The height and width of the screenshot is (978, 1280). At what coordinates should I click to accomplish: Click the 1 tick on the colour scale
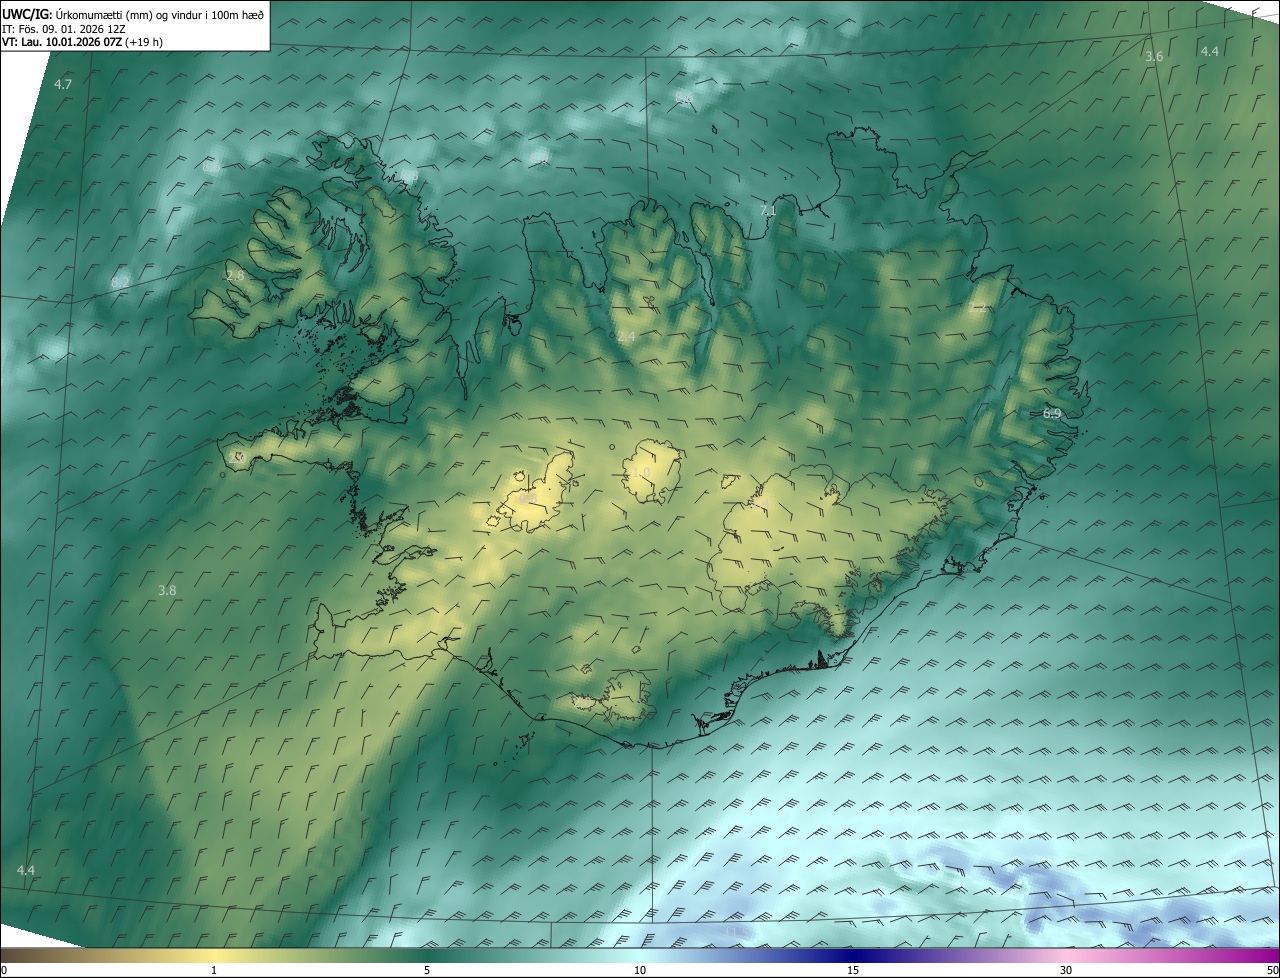click(214, 970)
